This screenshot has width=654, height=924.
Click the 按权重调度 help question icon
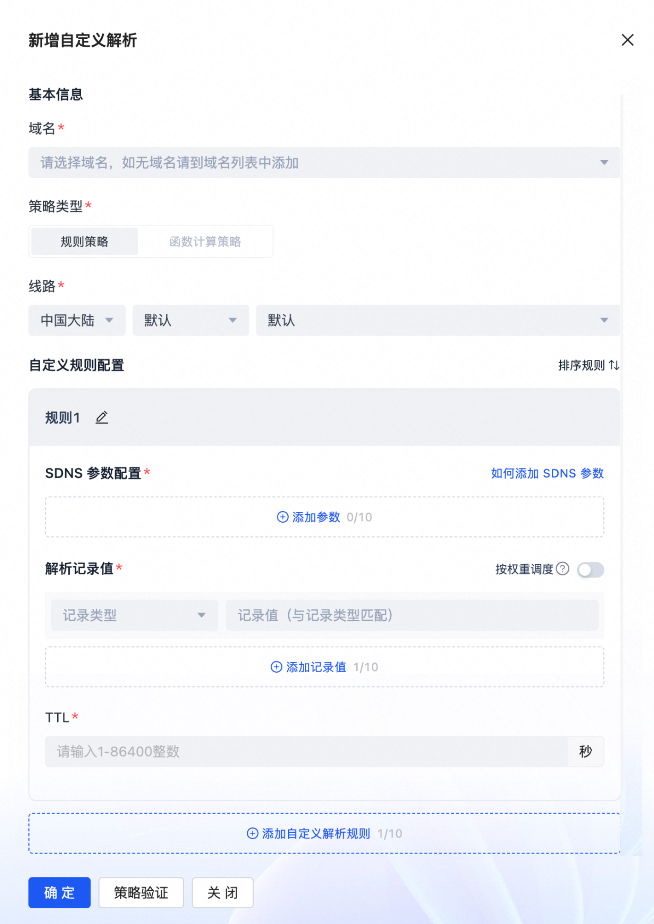[563, 569]
